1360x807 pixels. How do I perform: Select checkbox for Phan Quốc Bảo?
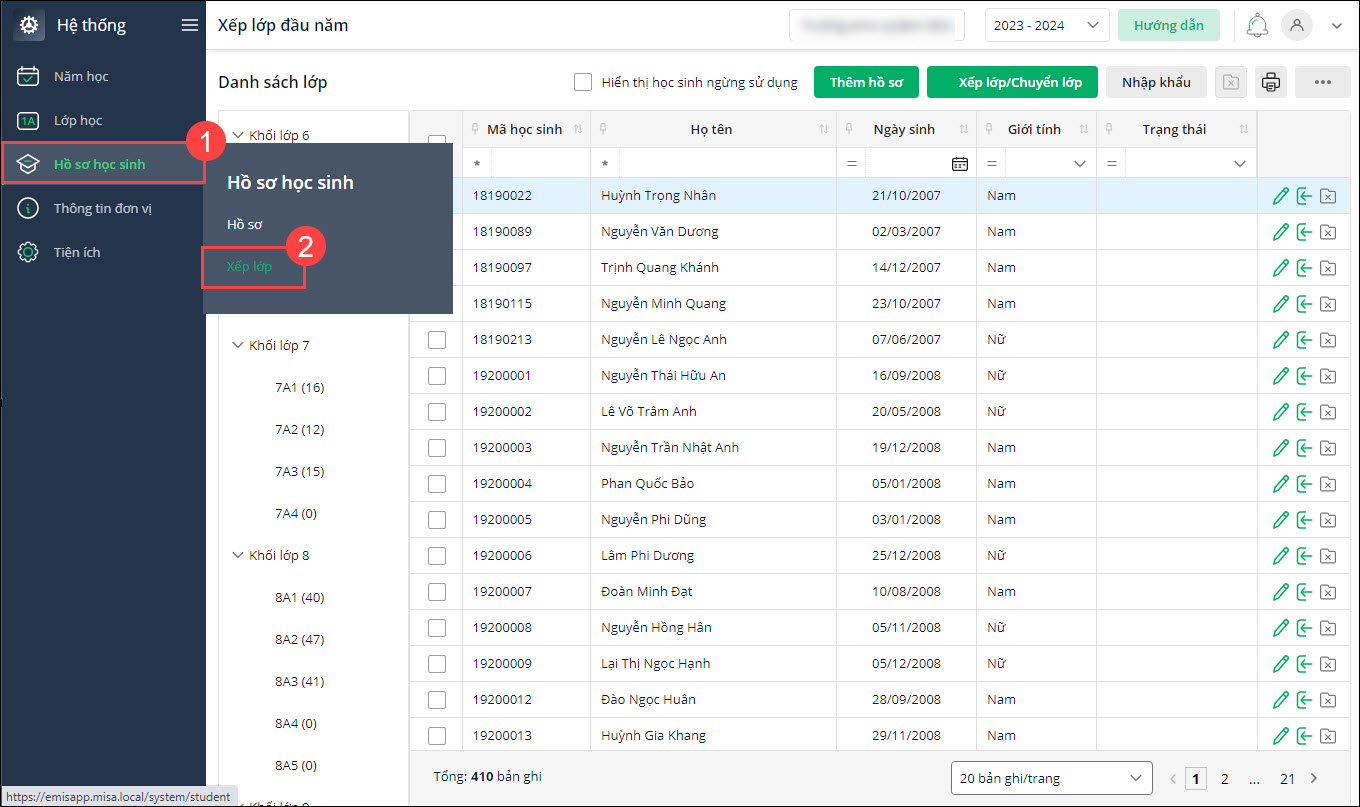(x=437, y=484)
